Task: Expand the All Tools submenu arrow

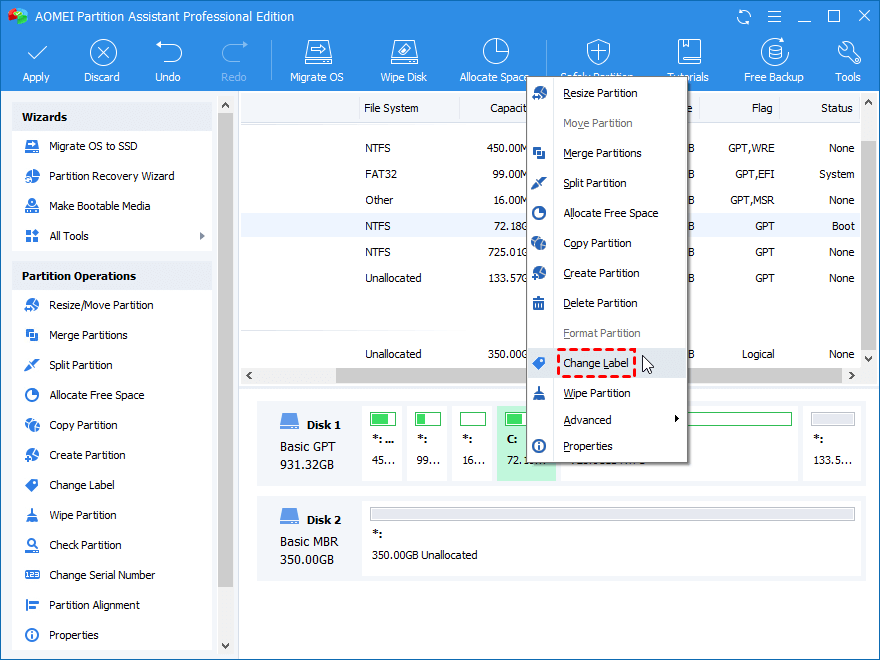Action: click(202, 236)
